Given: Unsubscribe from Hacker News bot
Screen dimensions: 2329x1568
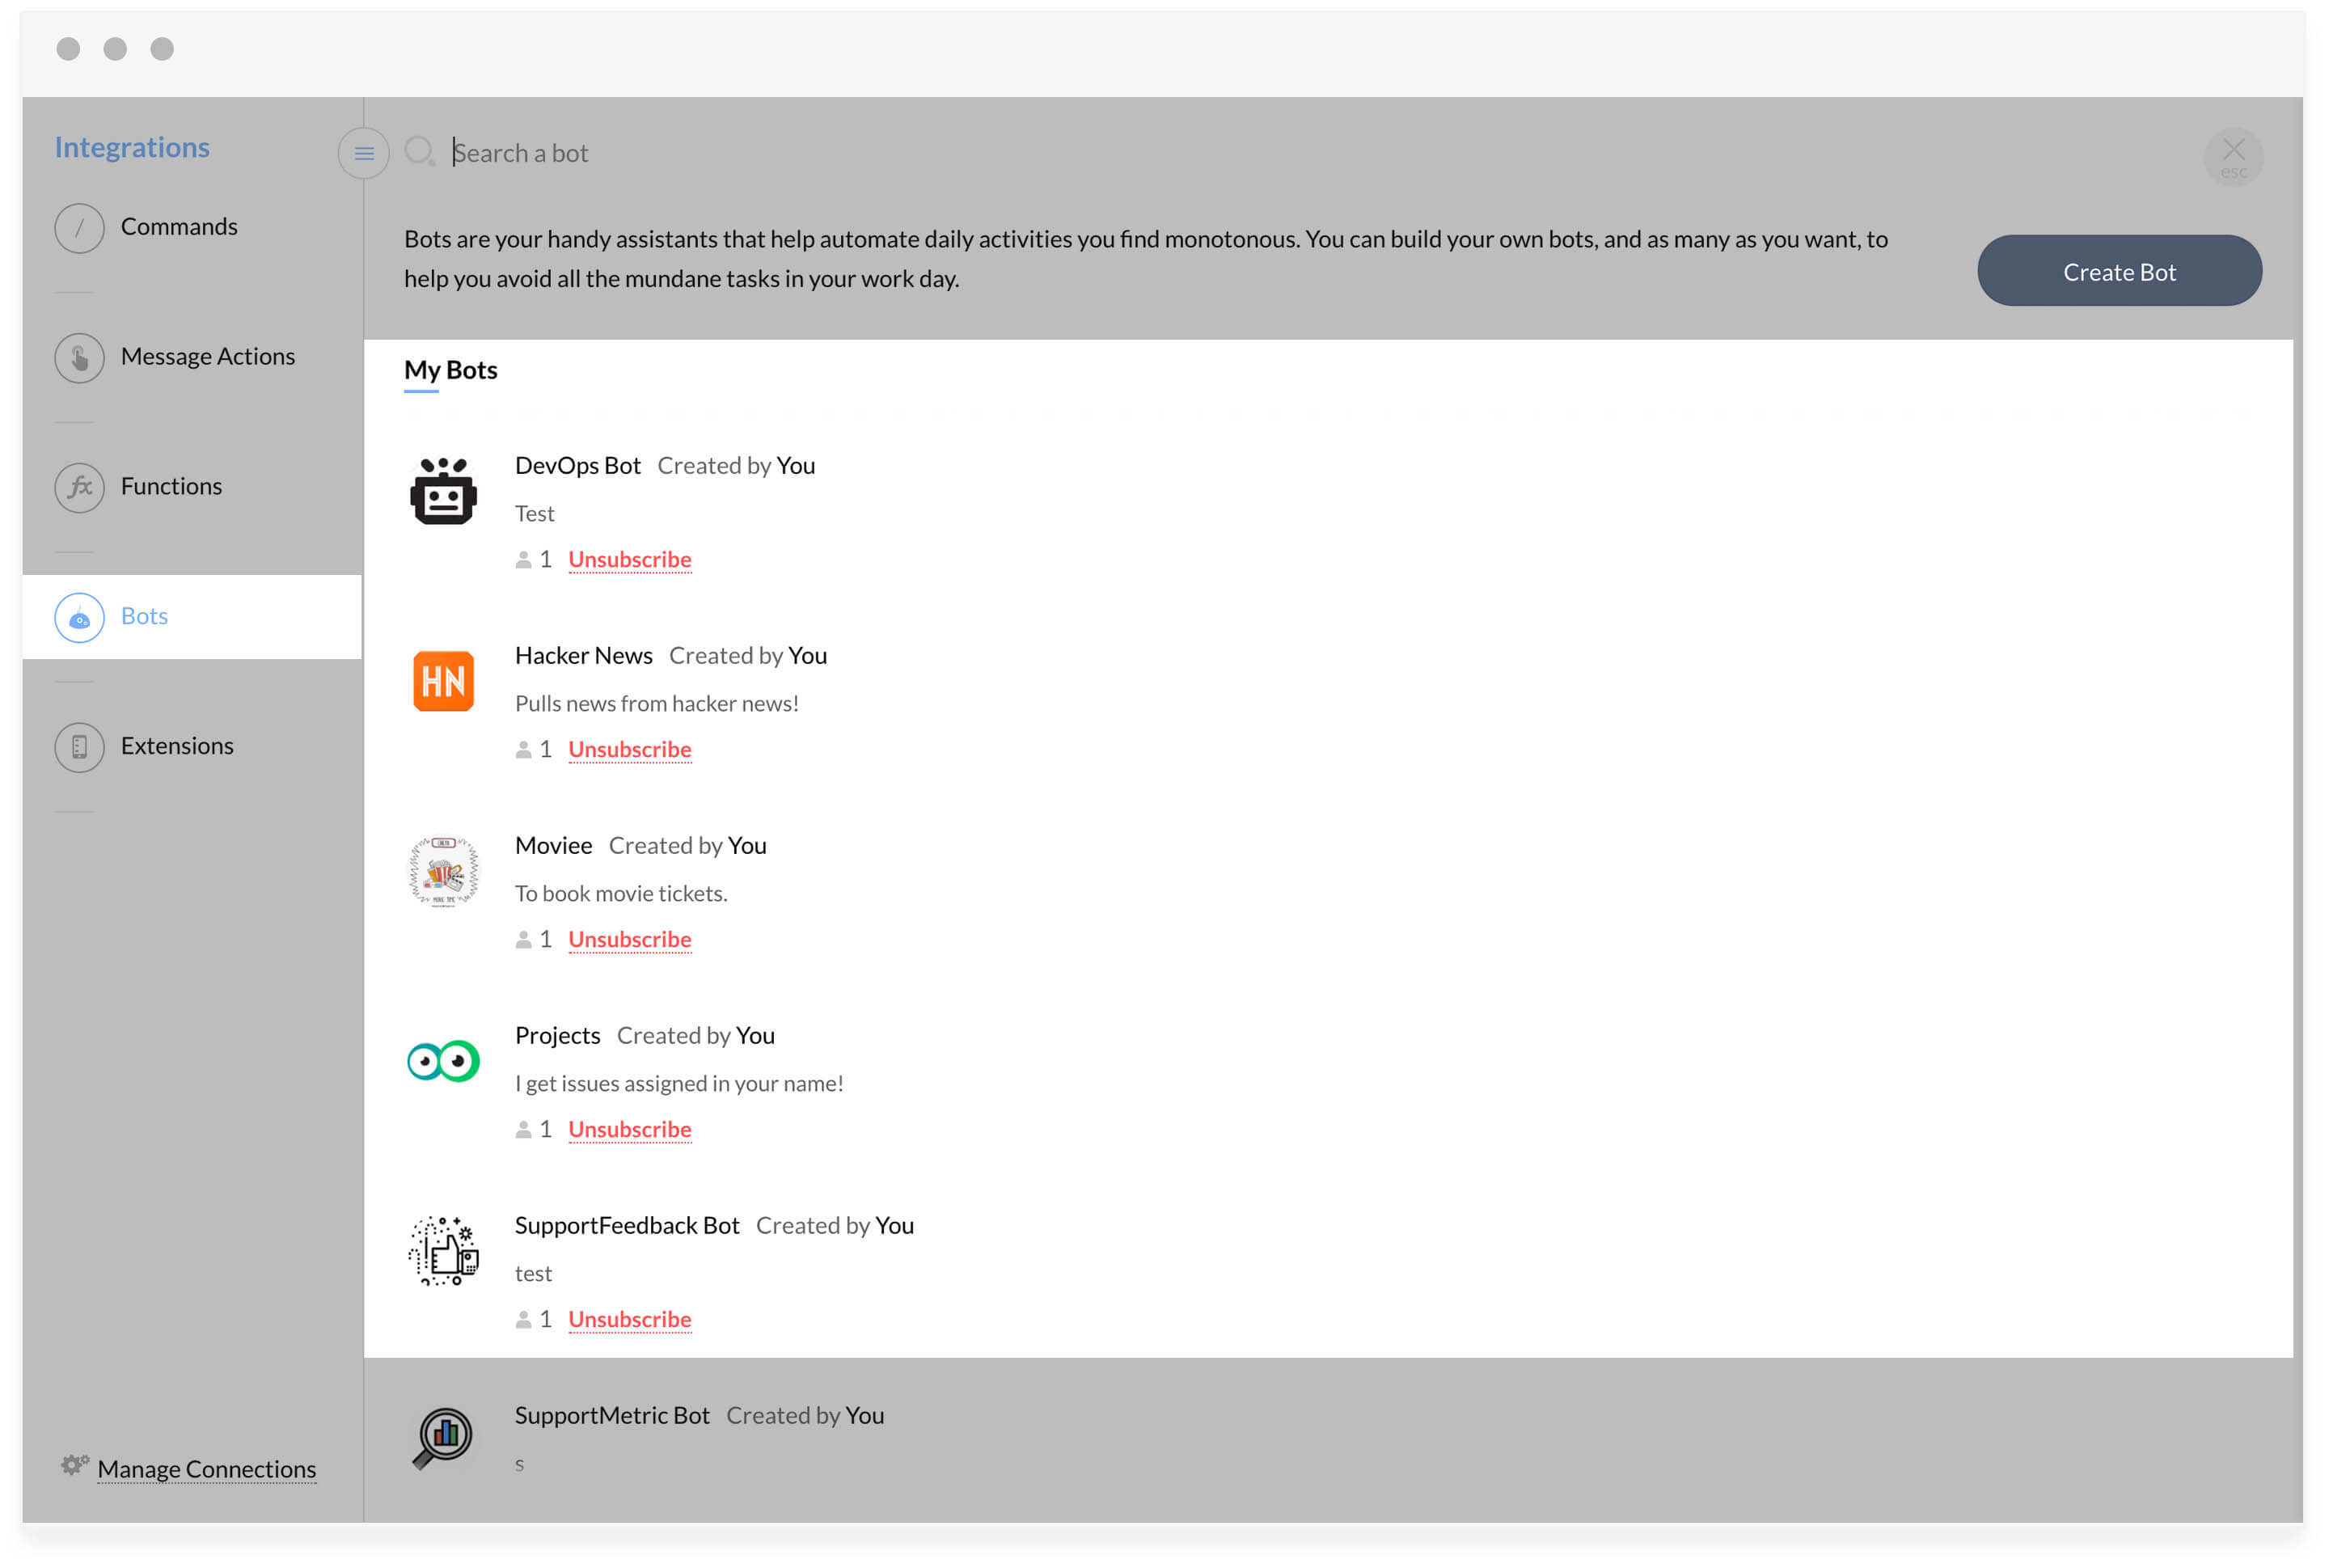Looking at the screenshot, I should (629, 750).
